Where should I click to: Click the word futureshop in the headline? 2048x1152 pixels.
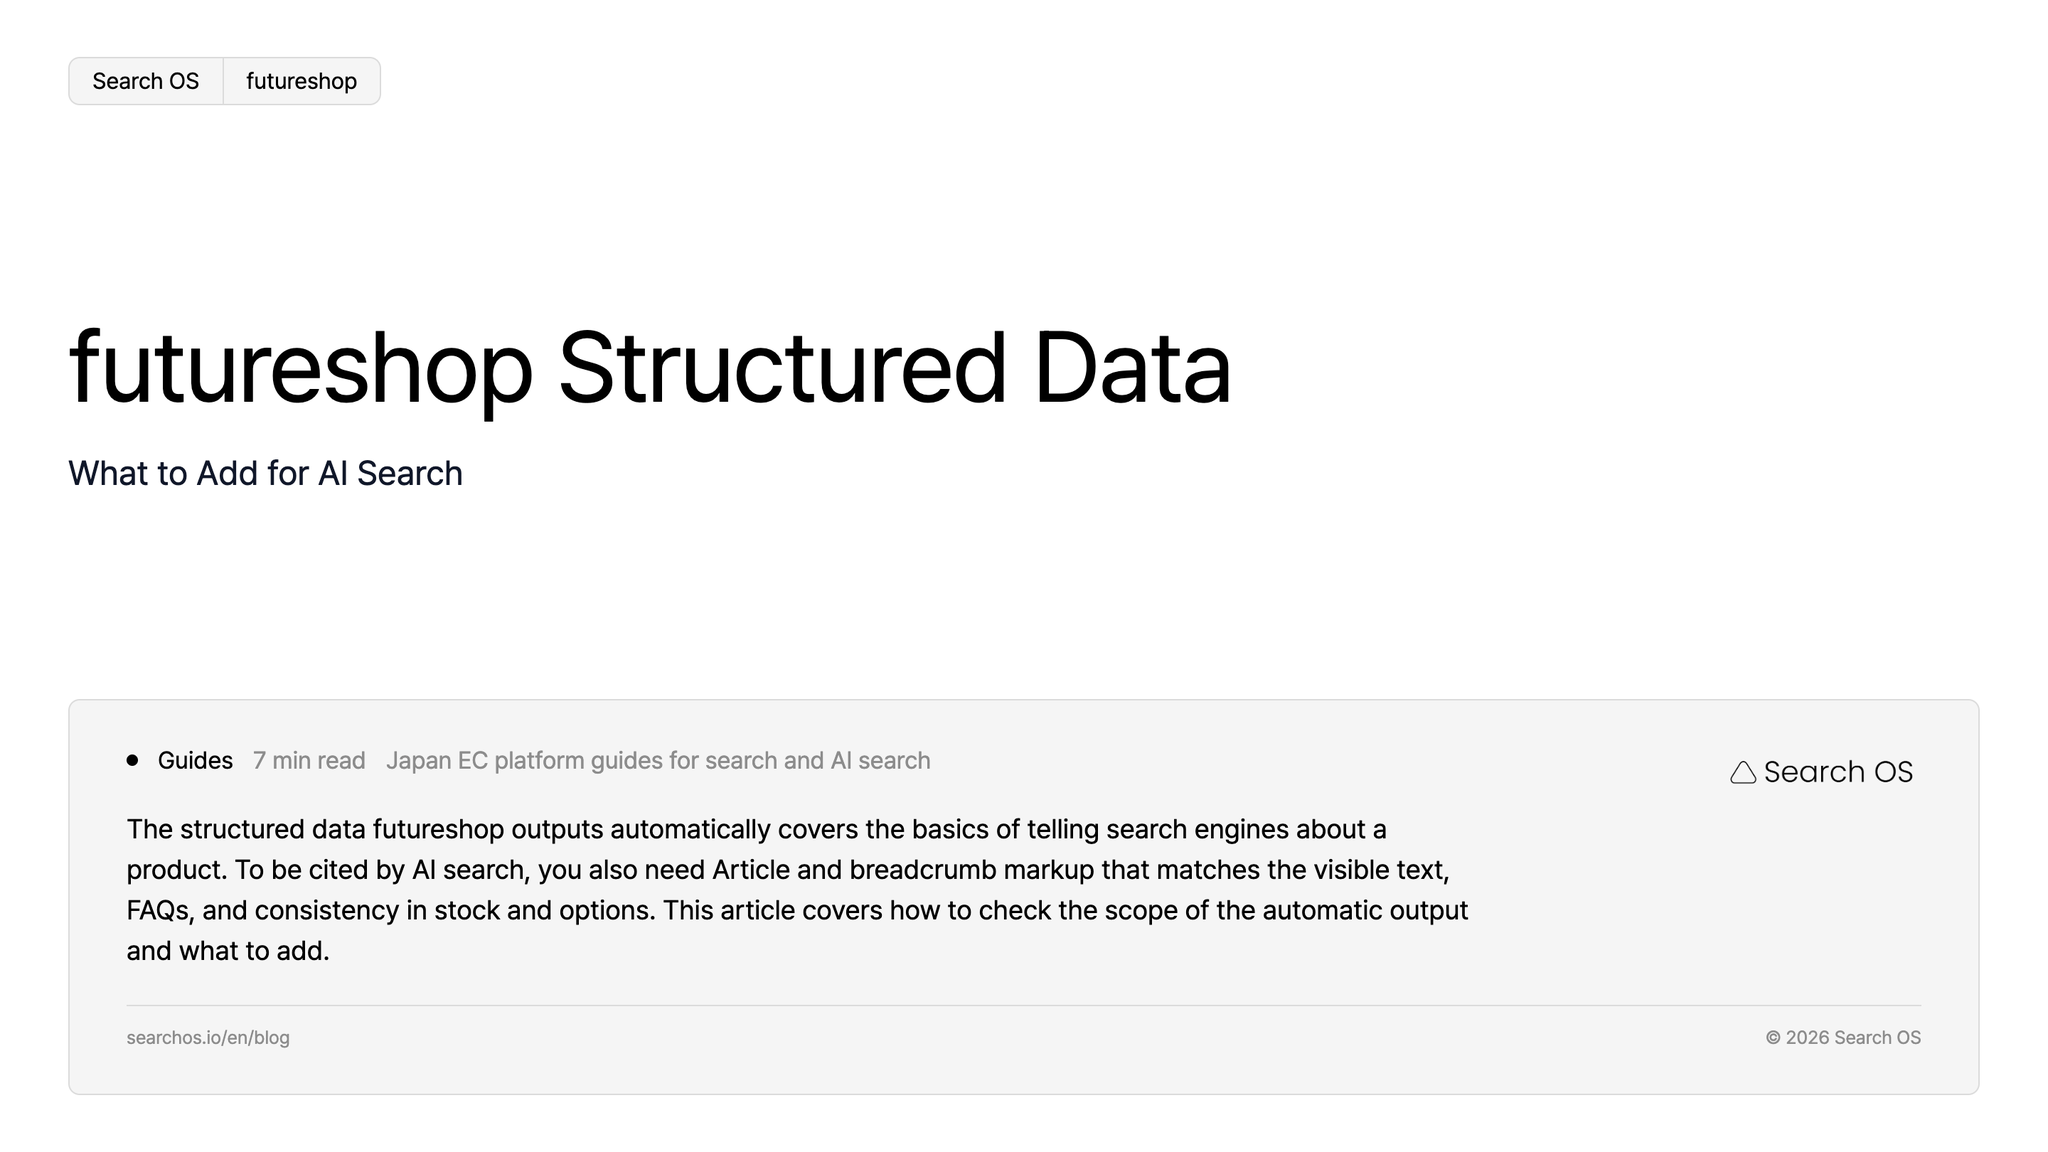tap(301, 368)
